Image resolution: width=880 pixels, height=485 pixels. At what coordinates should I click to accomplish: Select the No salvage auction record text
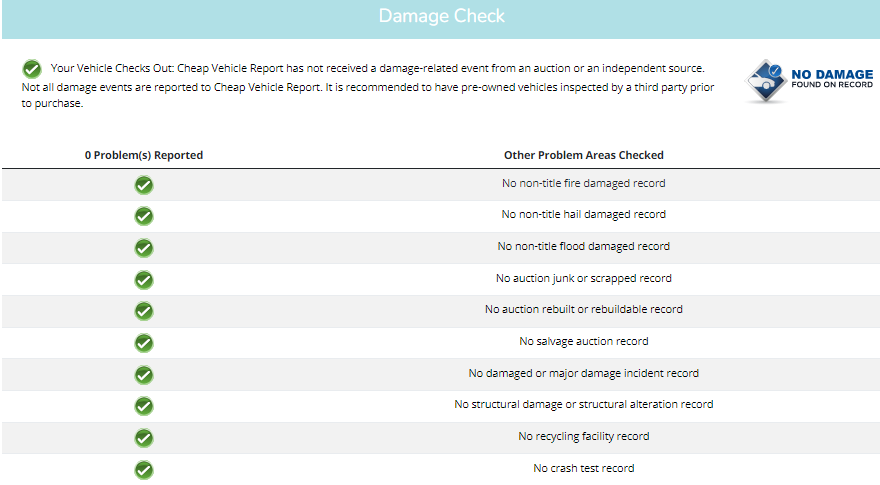584,341
